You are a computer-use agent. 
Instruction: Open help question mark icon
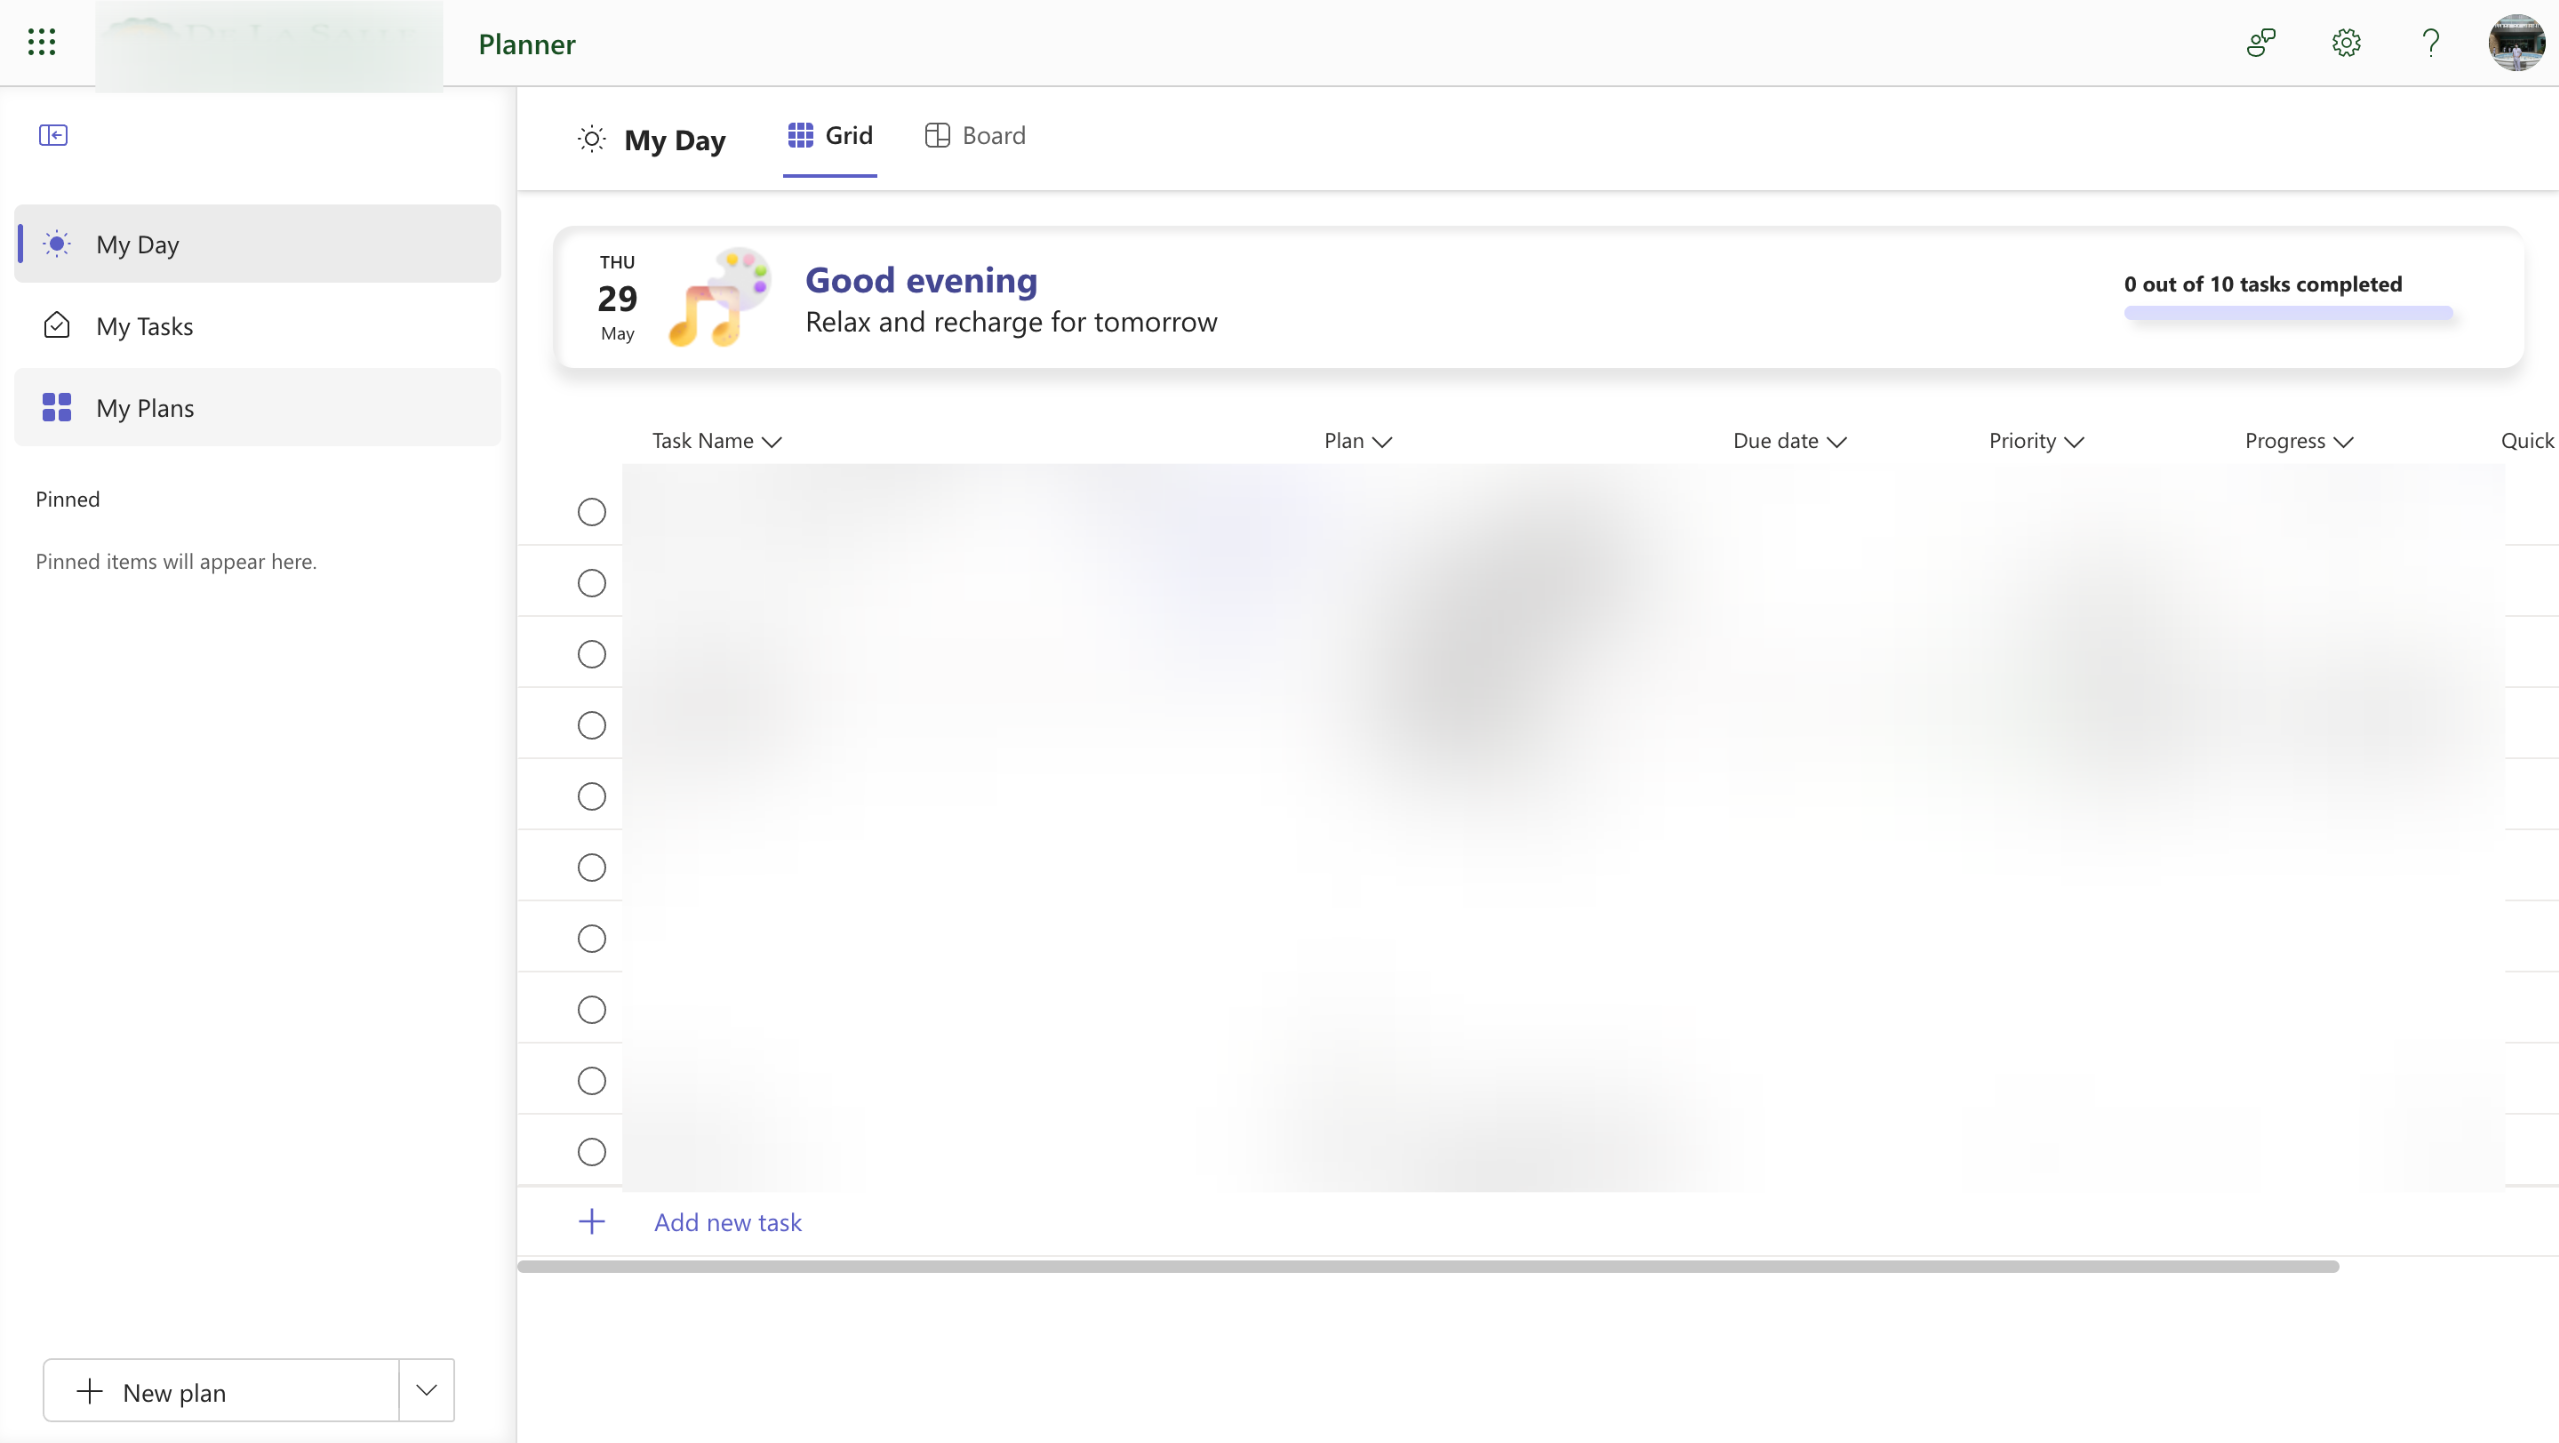pyautogui.click(x=2431, y=43)
